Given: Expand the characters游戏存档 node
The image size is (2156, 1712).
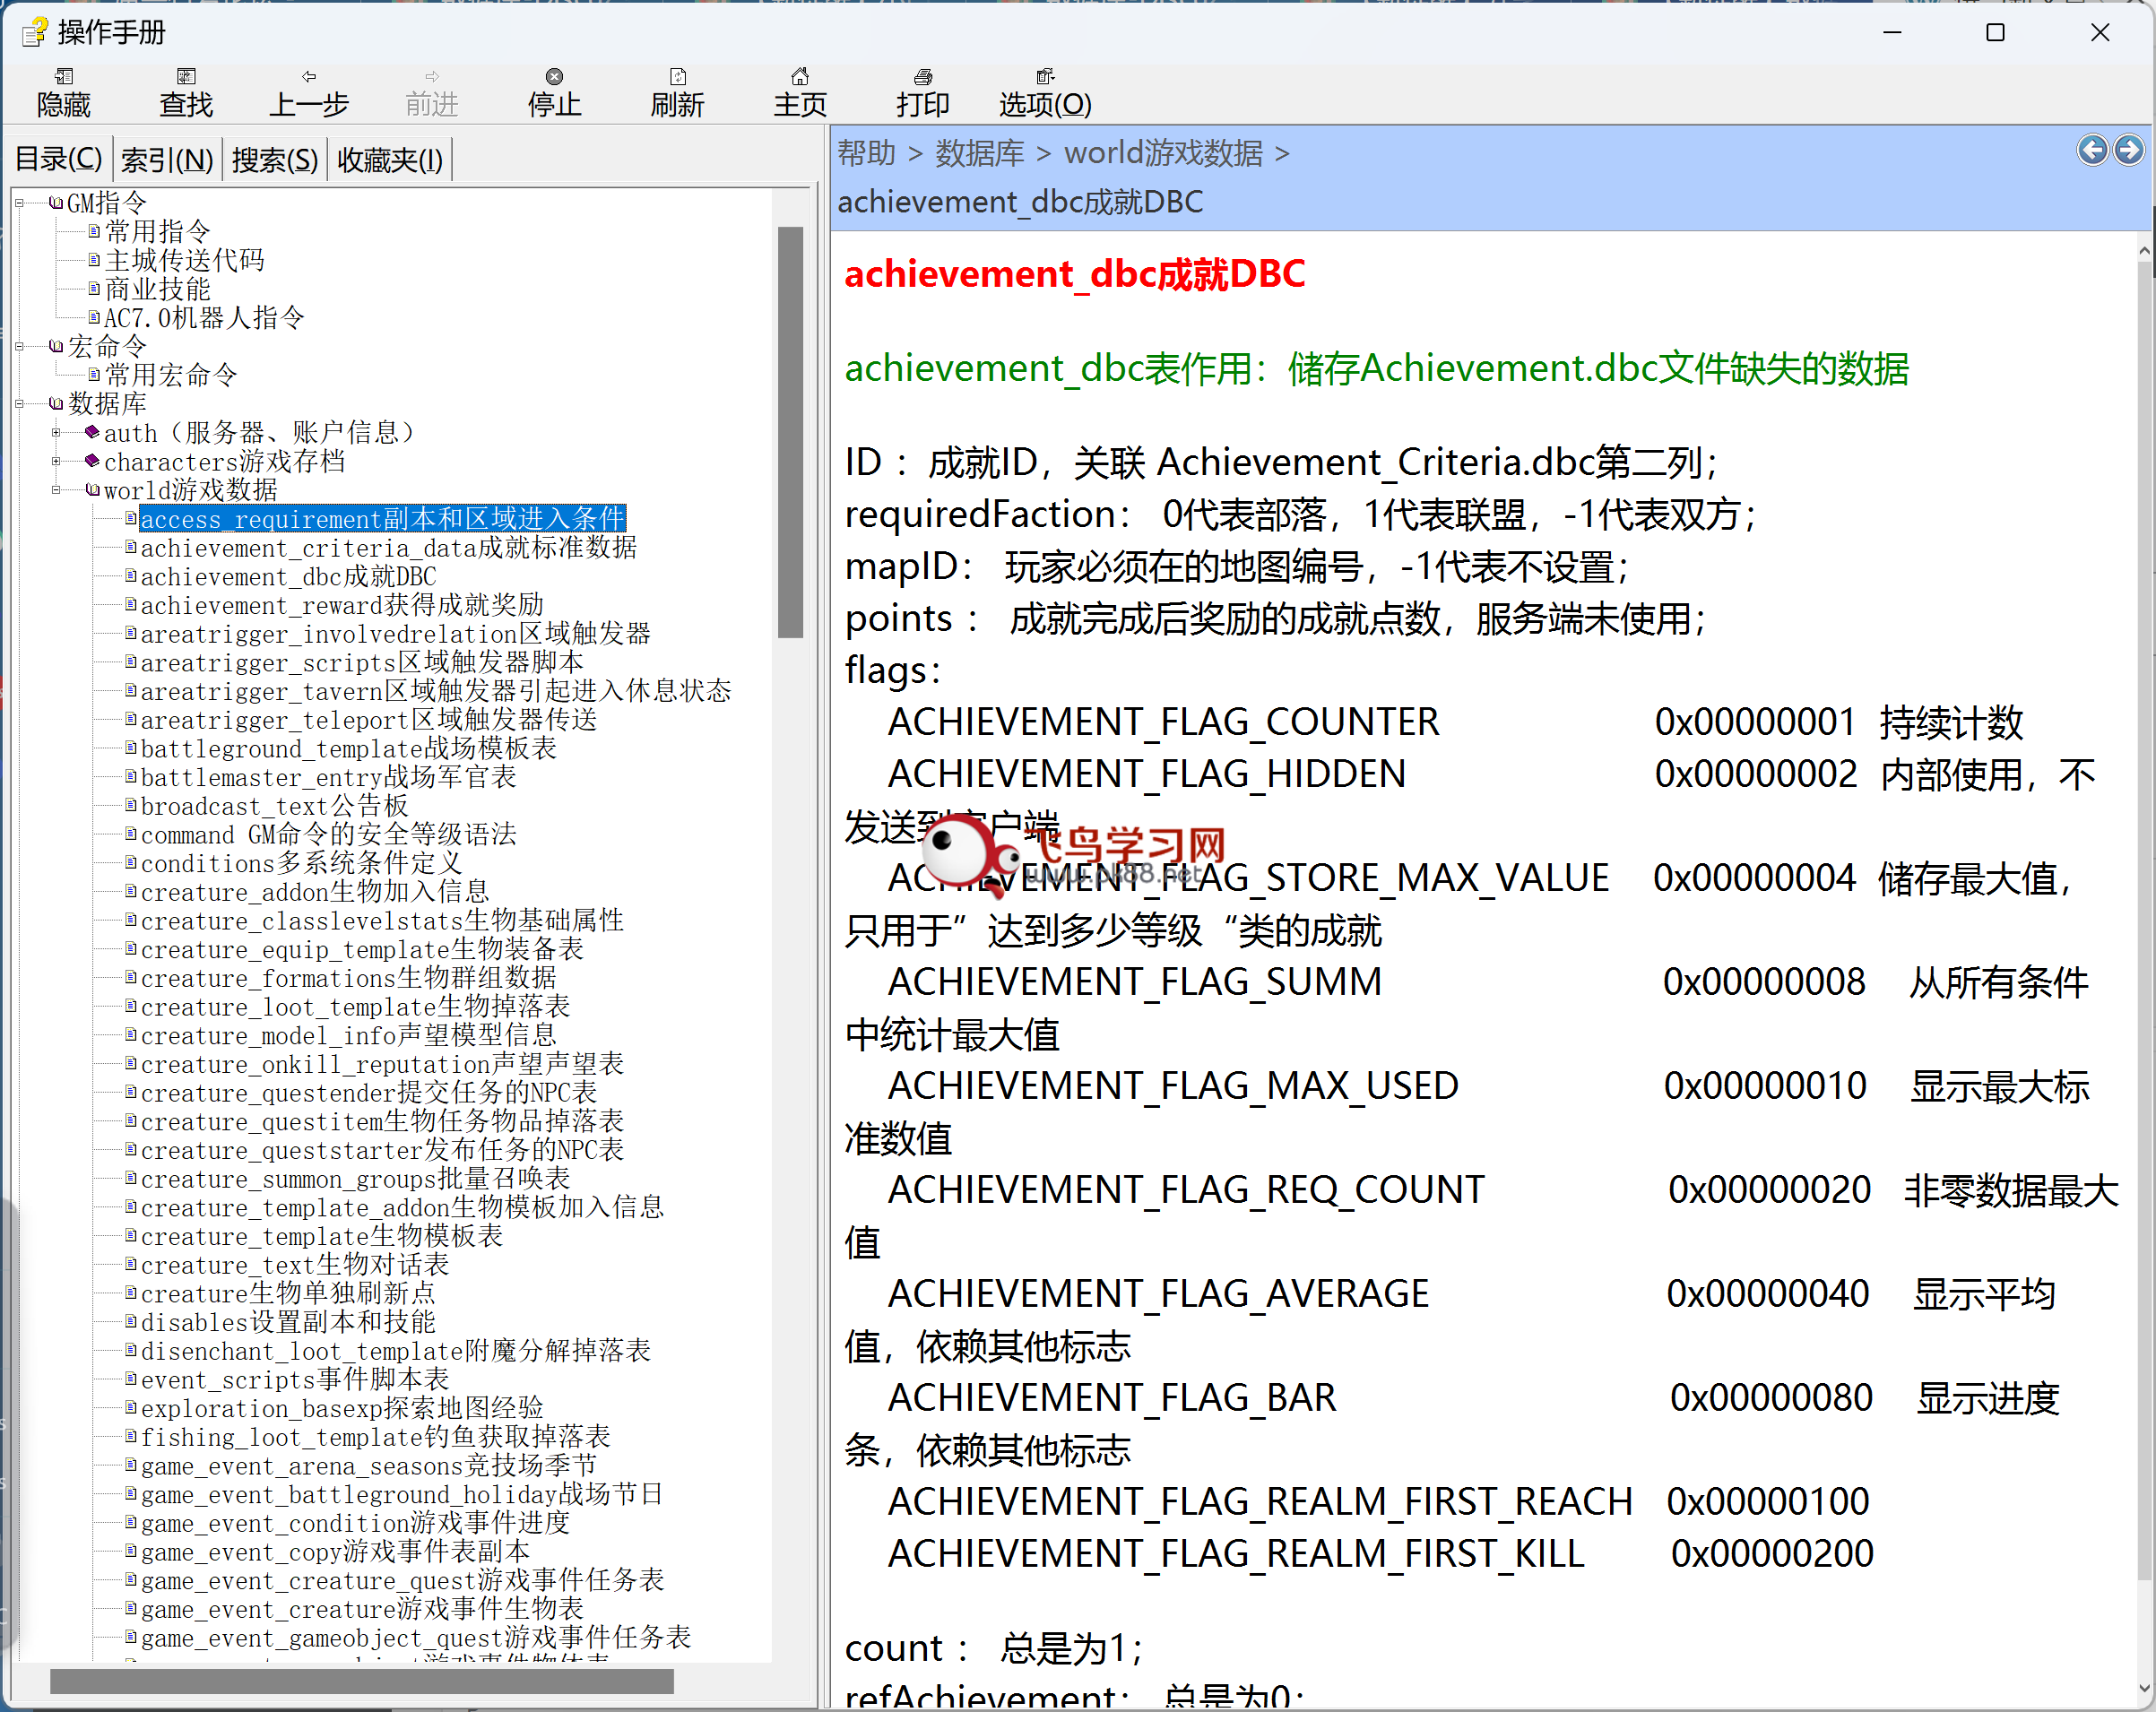Looking at the screenshot, I should coord(56,462).
